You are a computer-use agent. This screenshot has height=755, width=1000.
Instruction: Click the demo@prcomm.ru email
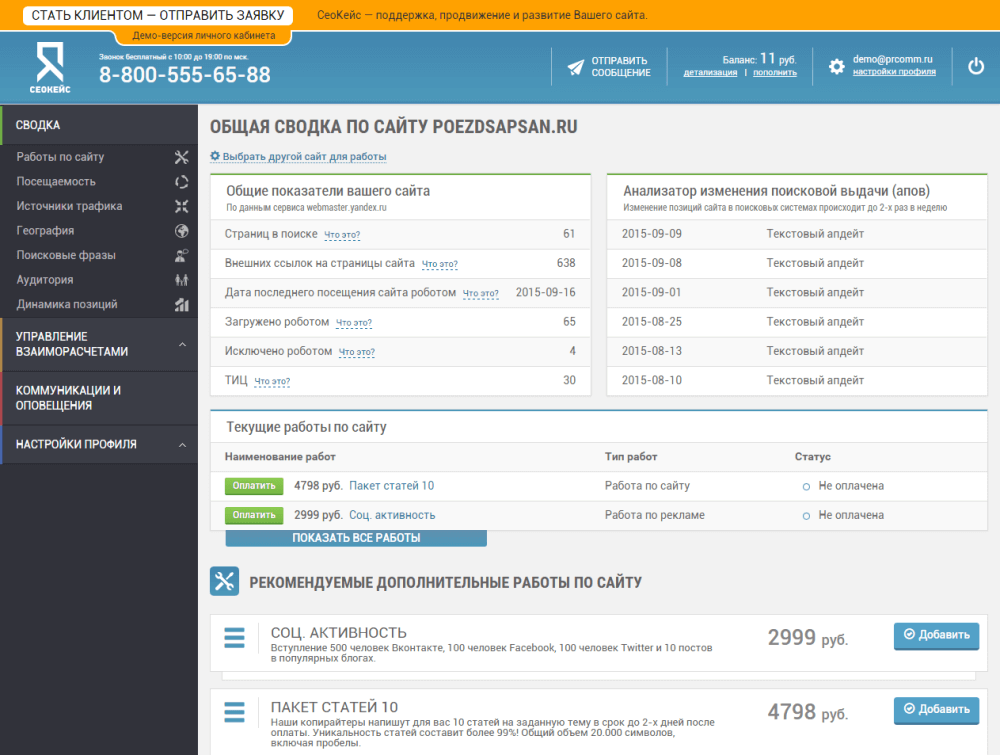892,59
